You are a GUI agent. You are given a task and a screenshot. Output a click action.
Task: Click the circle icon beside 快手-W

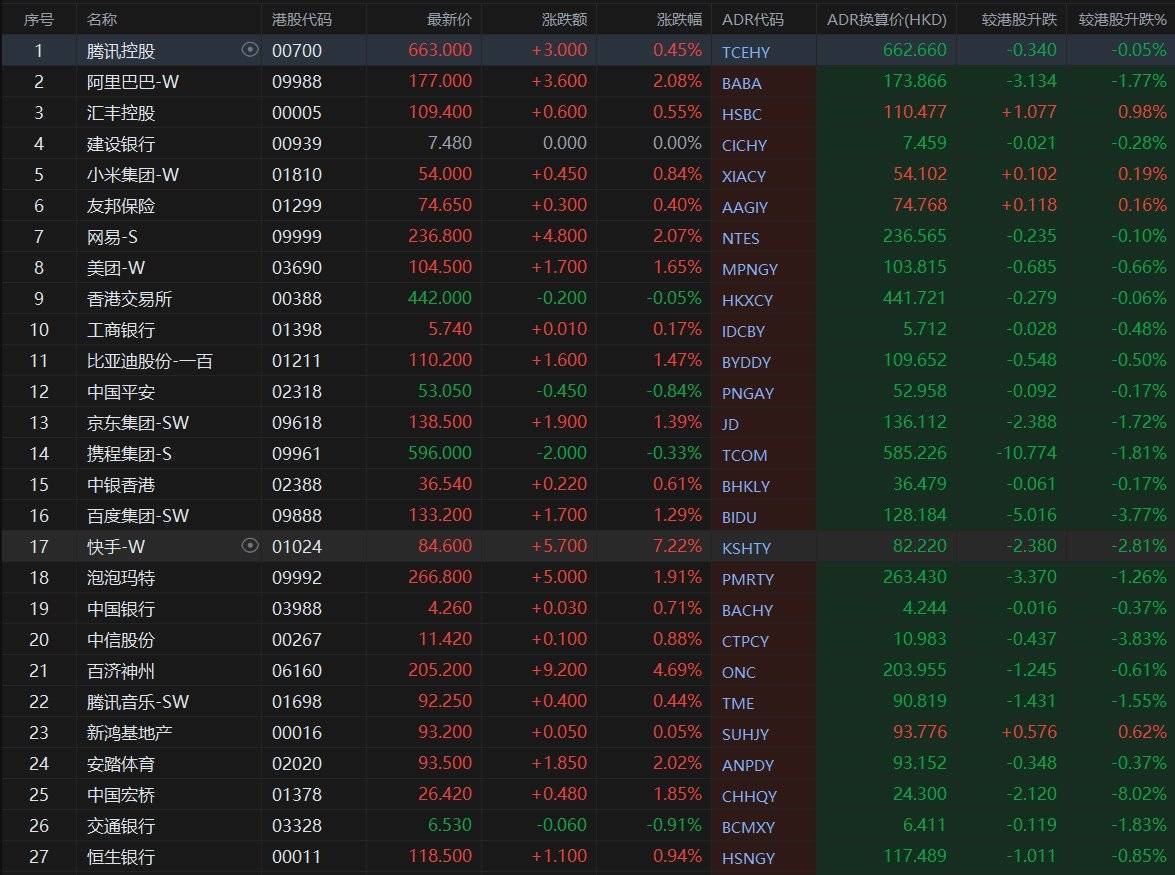click(250, 546)
